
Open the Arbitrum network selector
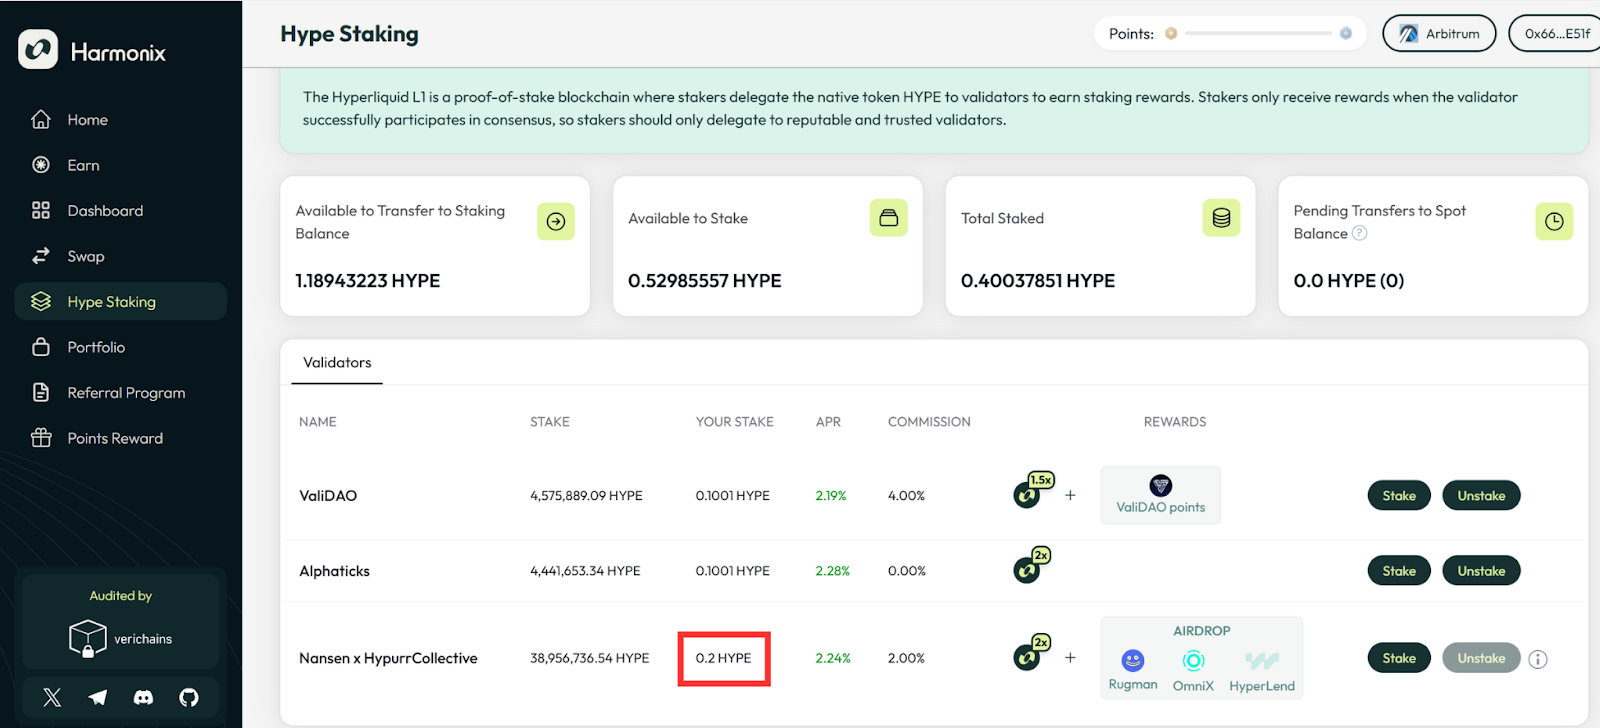pyautogui.click(x=1438, y=34)
